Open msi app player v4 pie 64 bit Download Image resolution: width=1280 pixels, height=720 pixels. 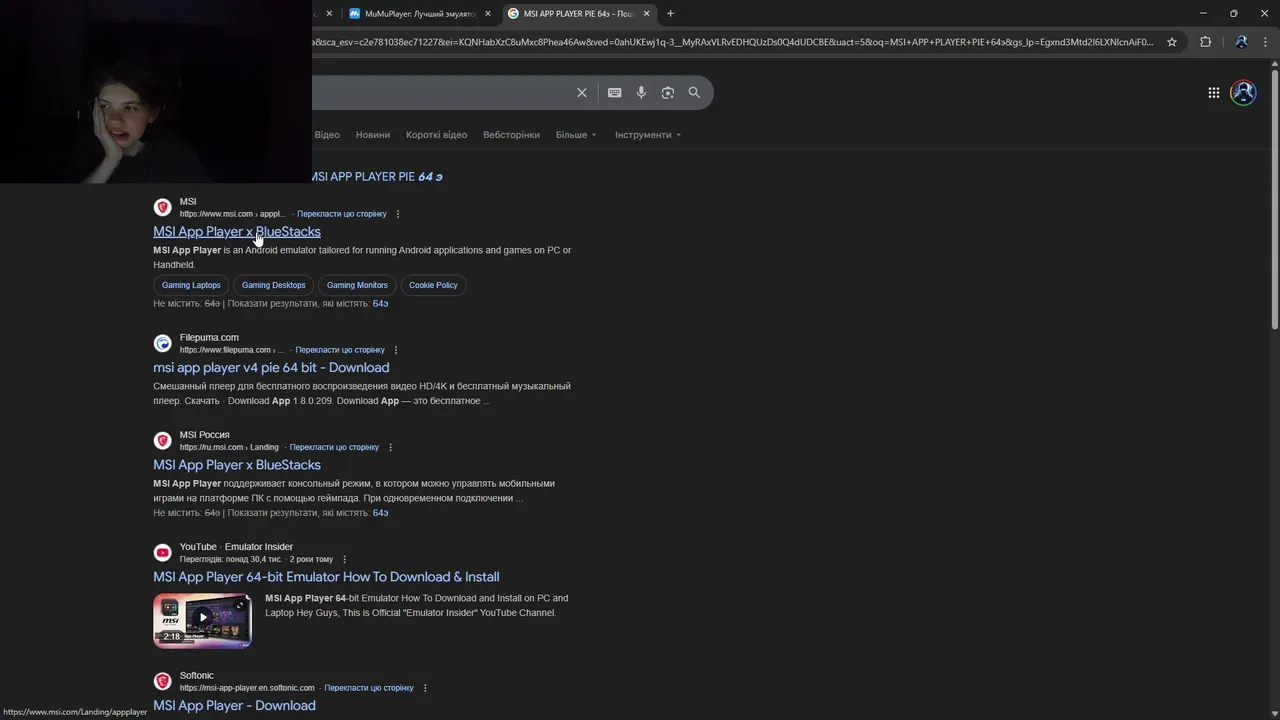(271, 368)
